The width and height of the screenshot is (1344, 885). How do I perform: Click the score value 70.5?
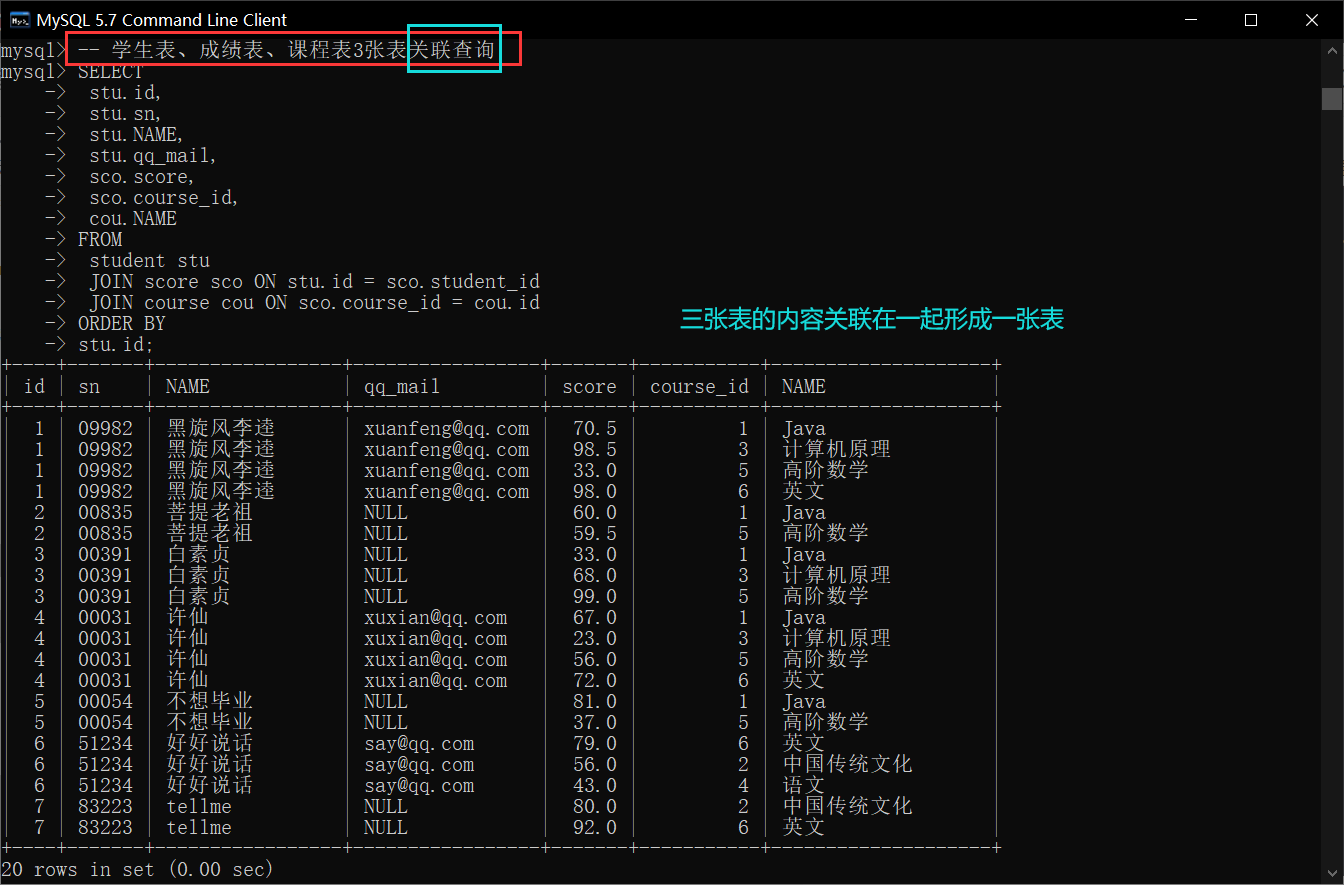click(x=595, y=429)
